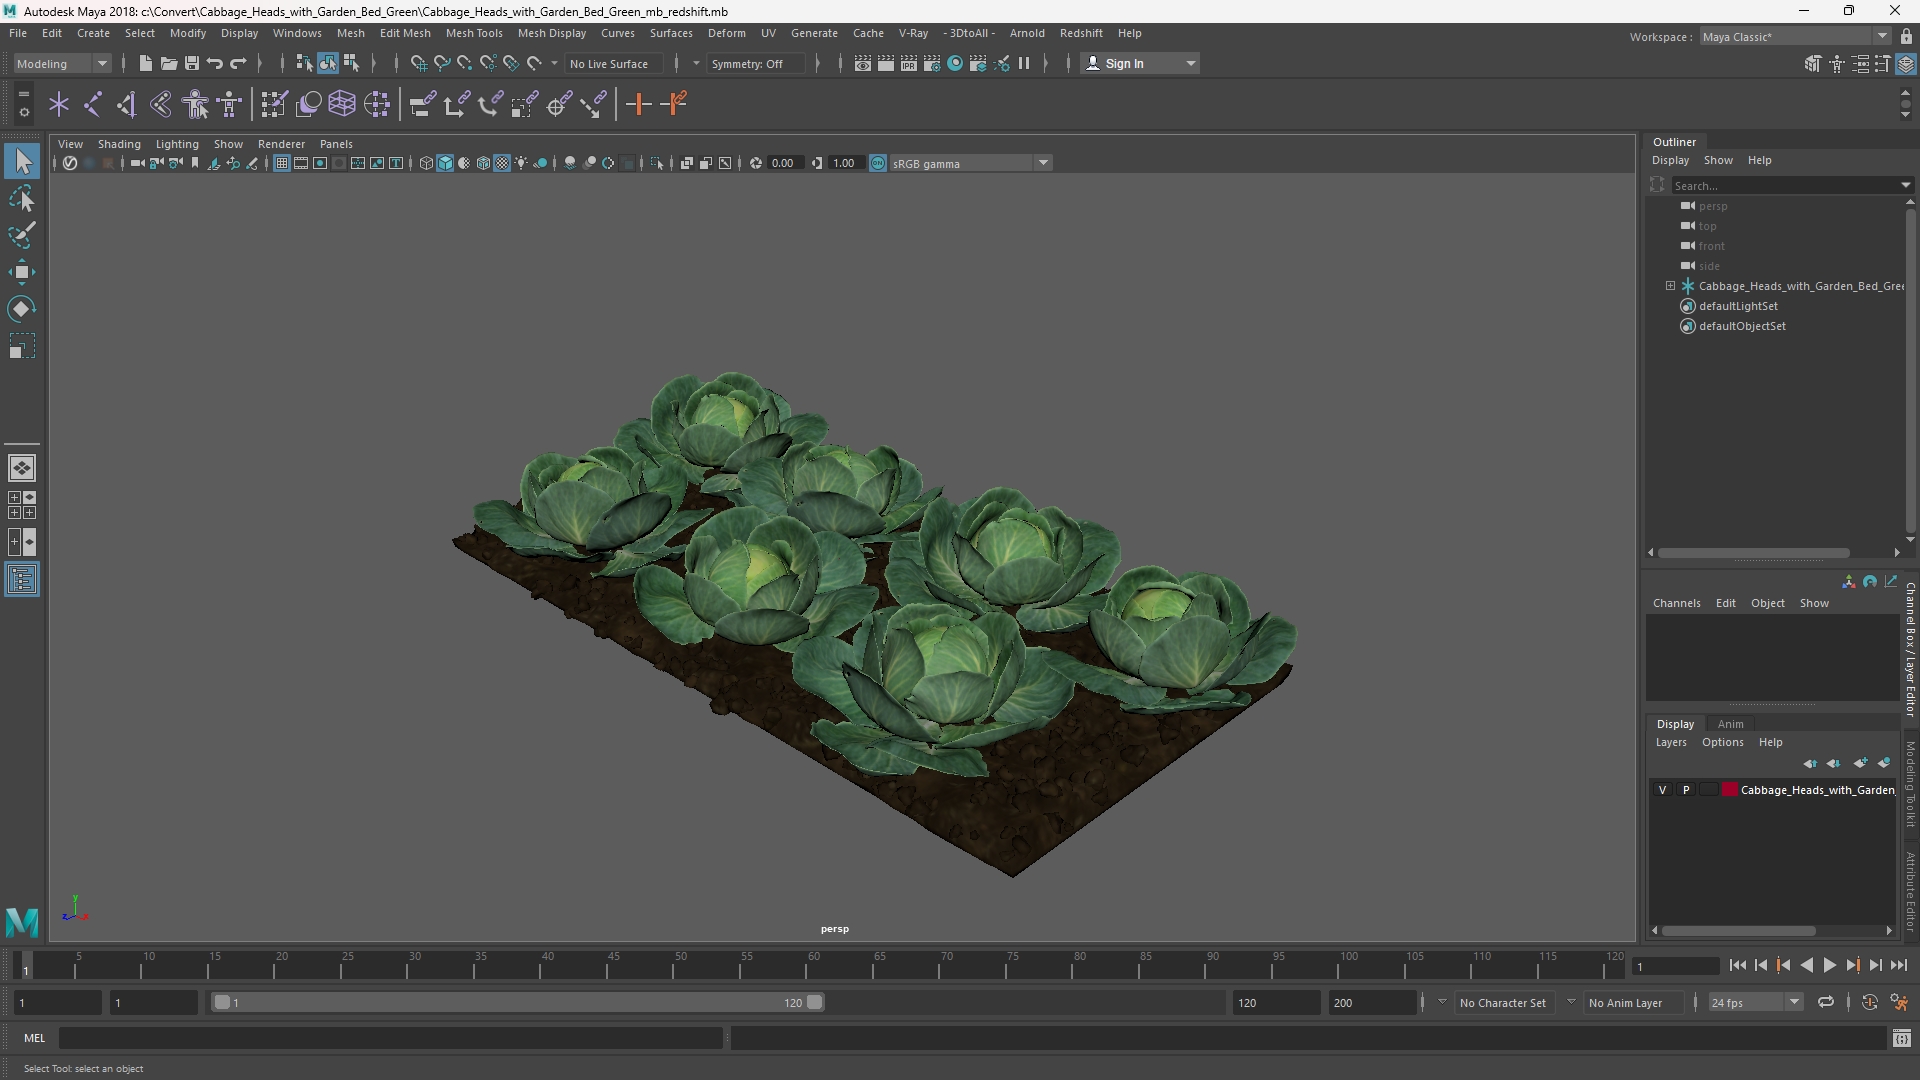1920x1080 pixels.
Task: Open the Mesh Tools menu
Action: pos(474,33)
